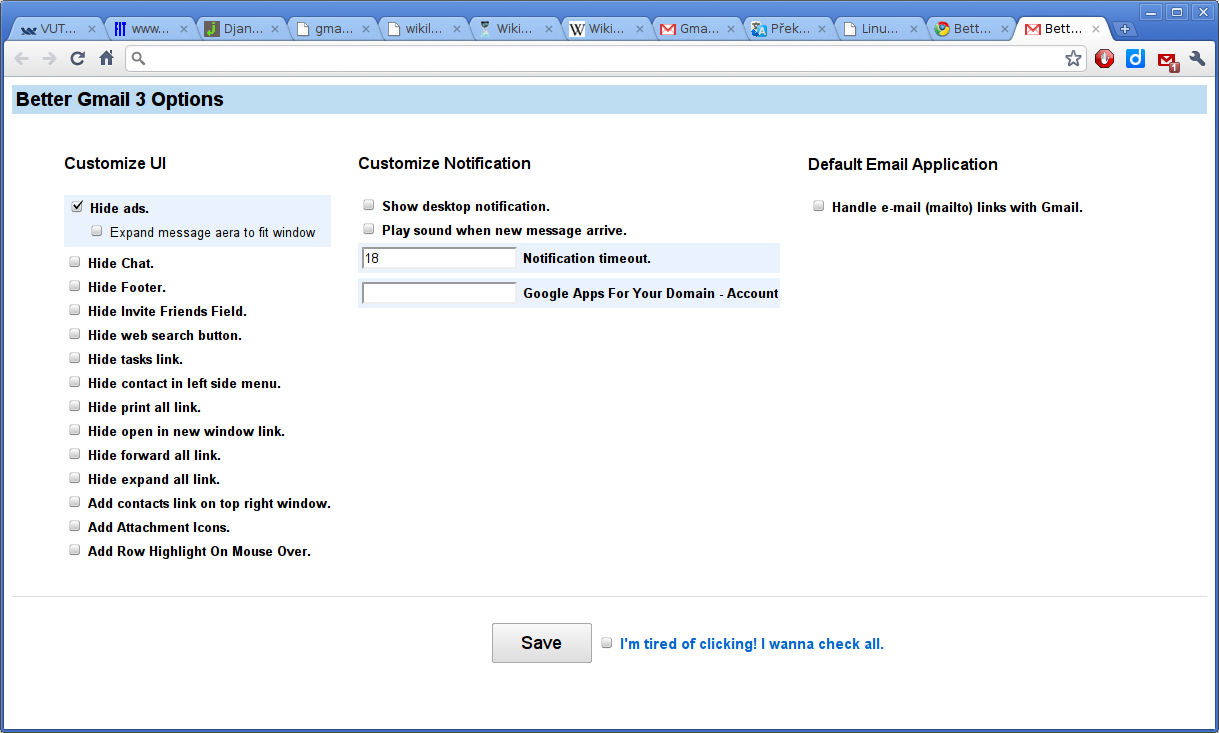Close the active Bett... Gmail tab
1219x733 pixels.
click(x=1096, y=29)
